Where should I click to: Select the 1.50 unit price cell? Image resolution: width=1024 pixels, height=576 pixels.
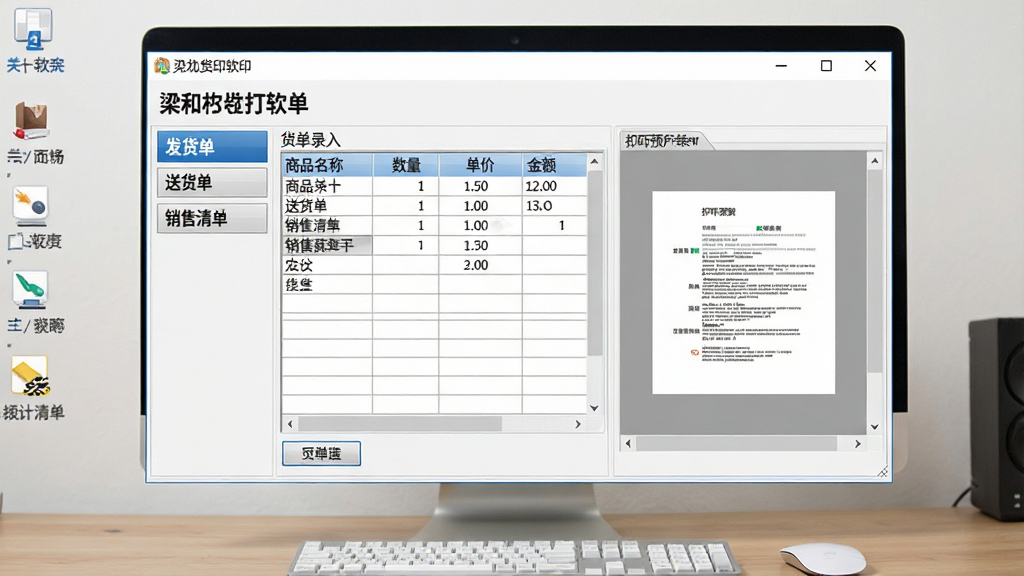480,186
